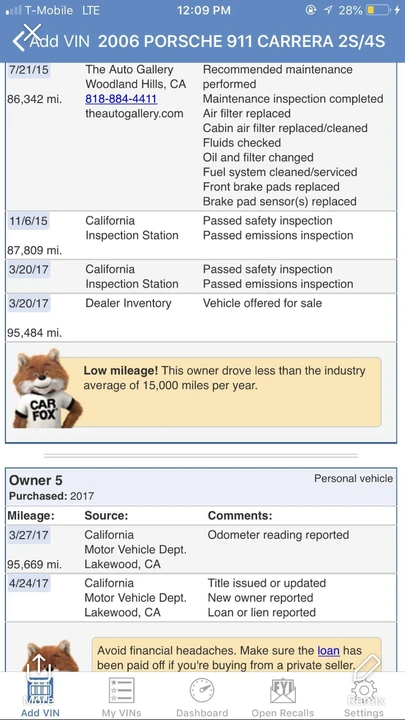405x720 pixels.
Task: Call the 818-884-4411 phone link
Action: pos(121,99)
